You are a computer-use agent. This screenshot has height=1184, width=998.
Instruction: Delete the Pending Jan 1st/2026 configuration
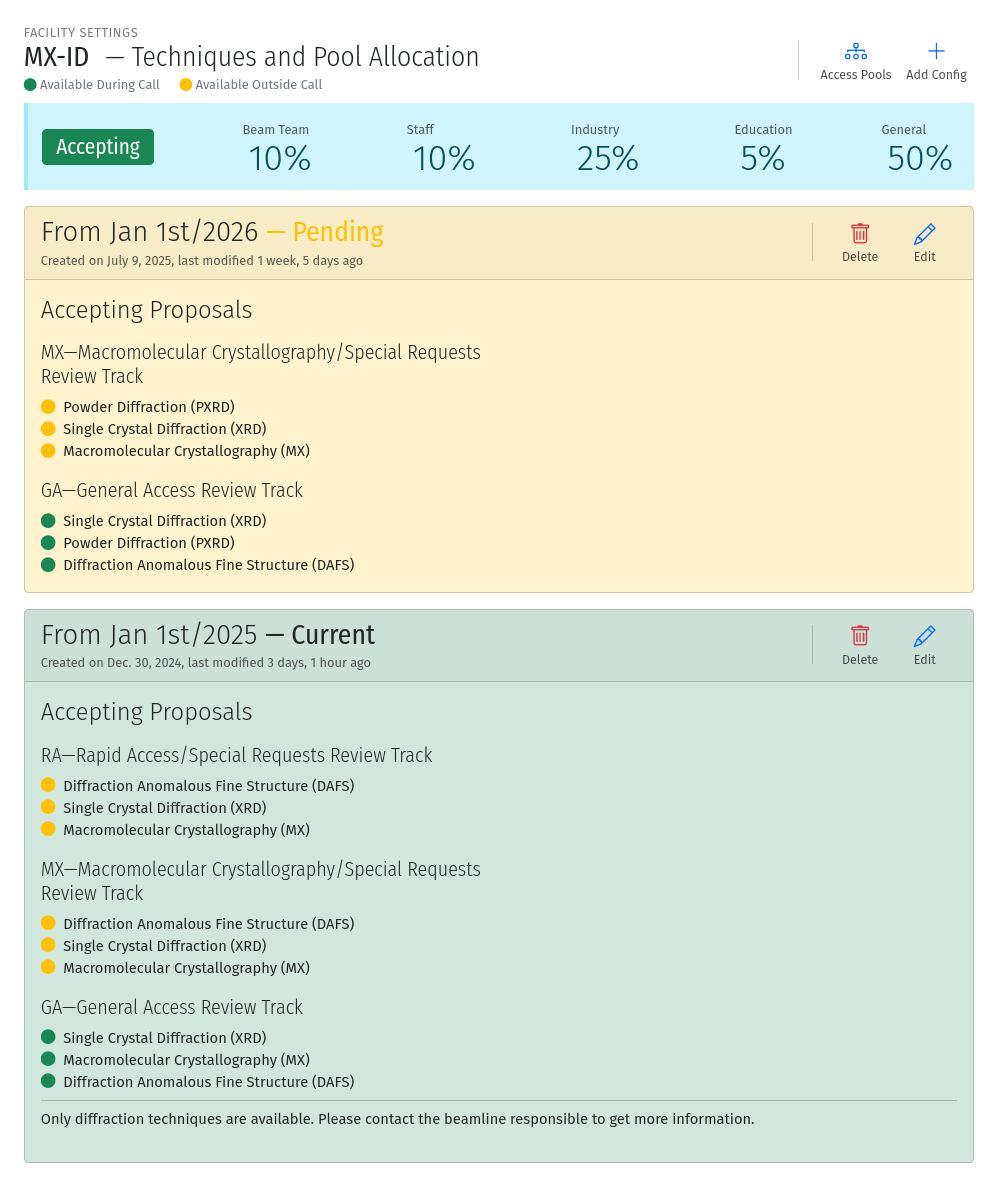860,243
